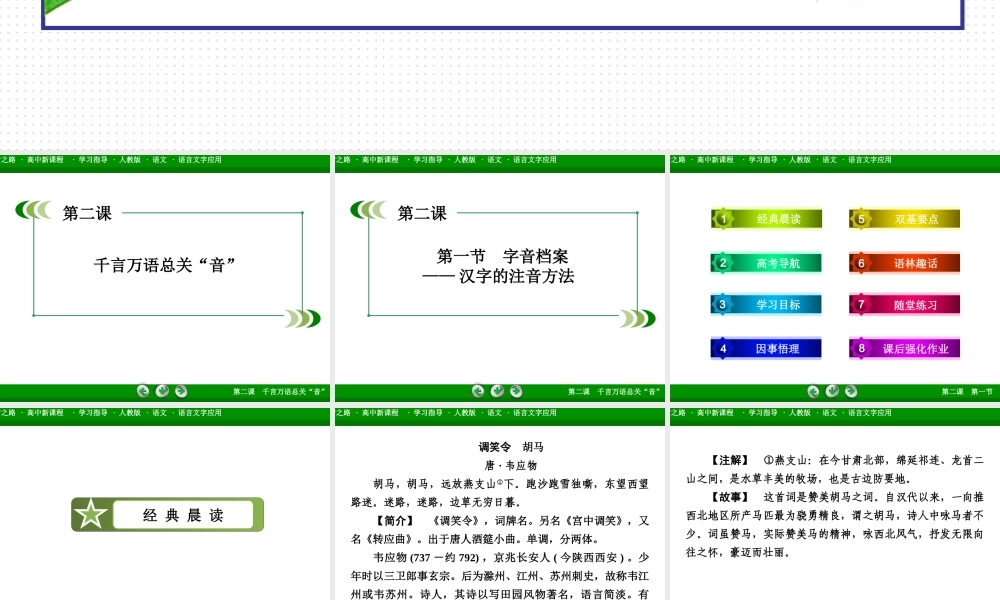Select the 课后强化作业 button numbered 8
1000x600 pixels.
[x=904, y=348]
